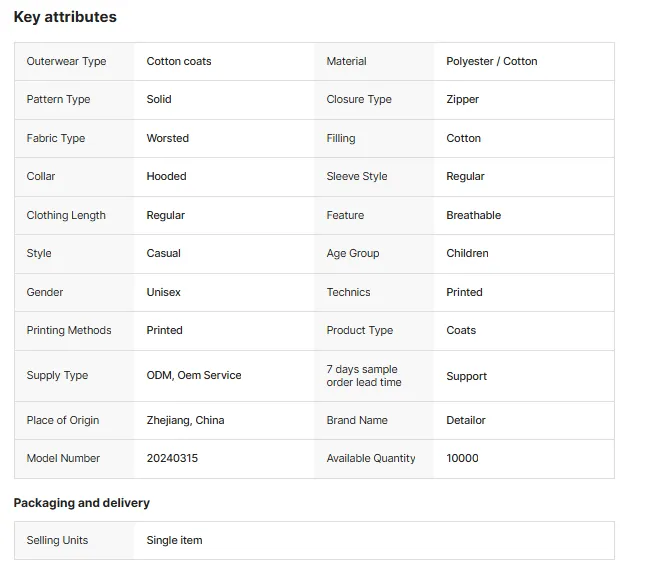Viewport: 645px width, 573px height.
Task: Select the Breathable feature value
Action: (x=473, y=215)
